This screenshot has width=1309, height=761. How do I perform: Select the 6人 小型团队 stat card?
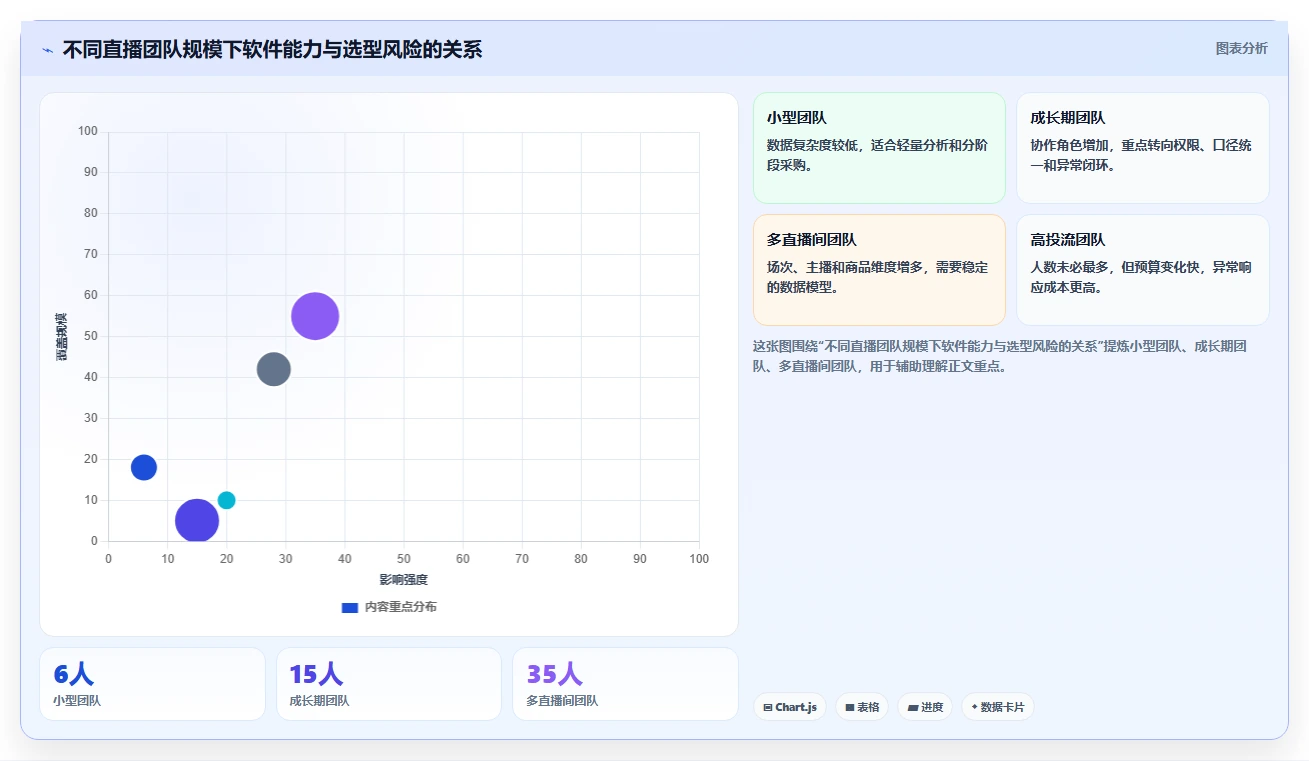click(x=152, y=684)
